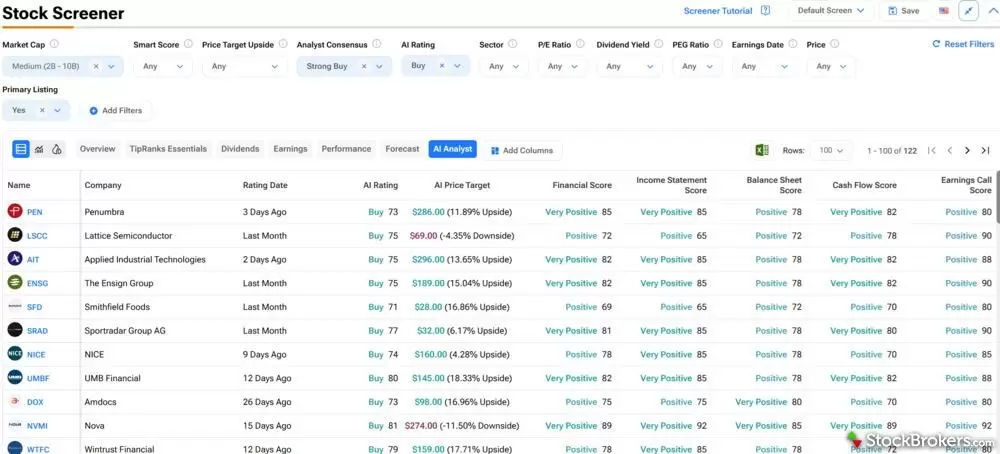The height and width of the screenshot is (454, 1000).
Task: Open the Sector filter dropdown
Action: (504, 66)
